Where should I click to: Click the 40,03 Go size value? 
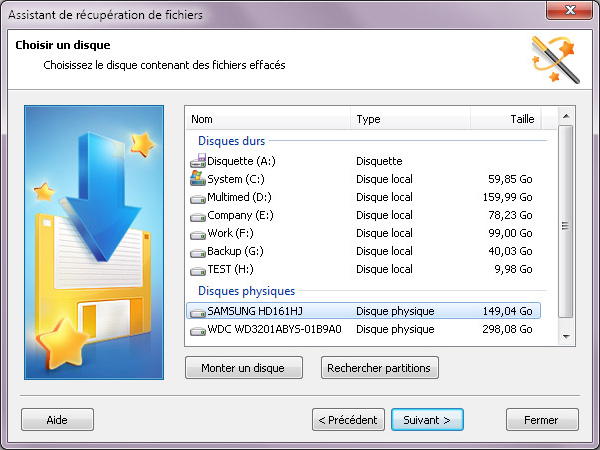(510, 251)
